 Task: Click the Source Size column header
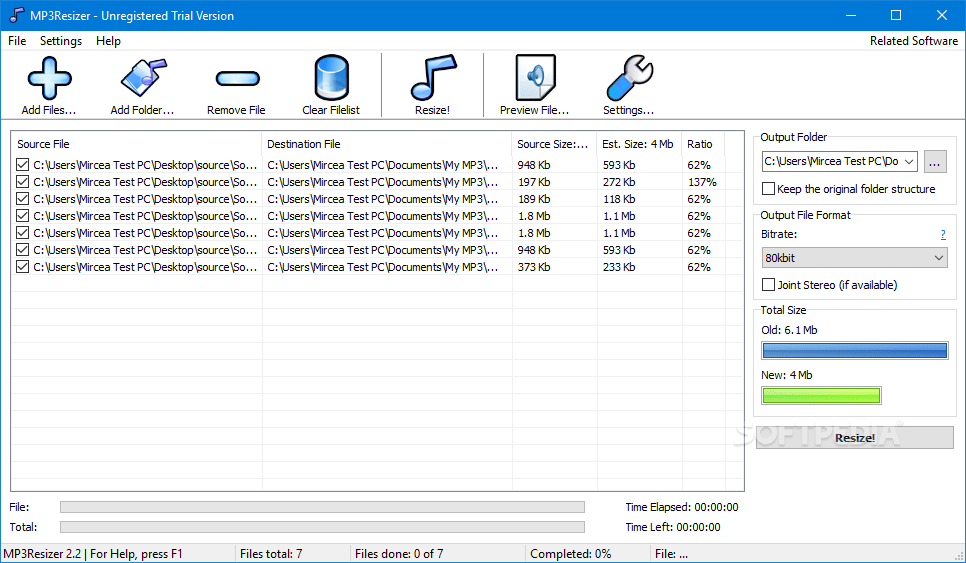pos(554,144)
